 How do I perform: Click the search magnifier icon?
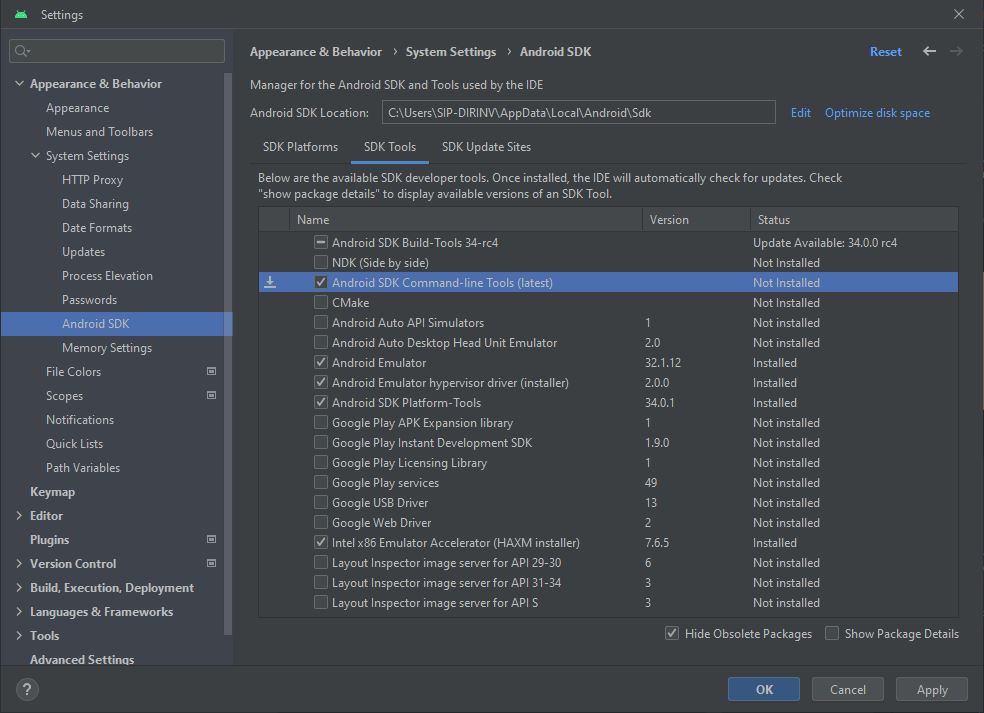tap(23, 51)
